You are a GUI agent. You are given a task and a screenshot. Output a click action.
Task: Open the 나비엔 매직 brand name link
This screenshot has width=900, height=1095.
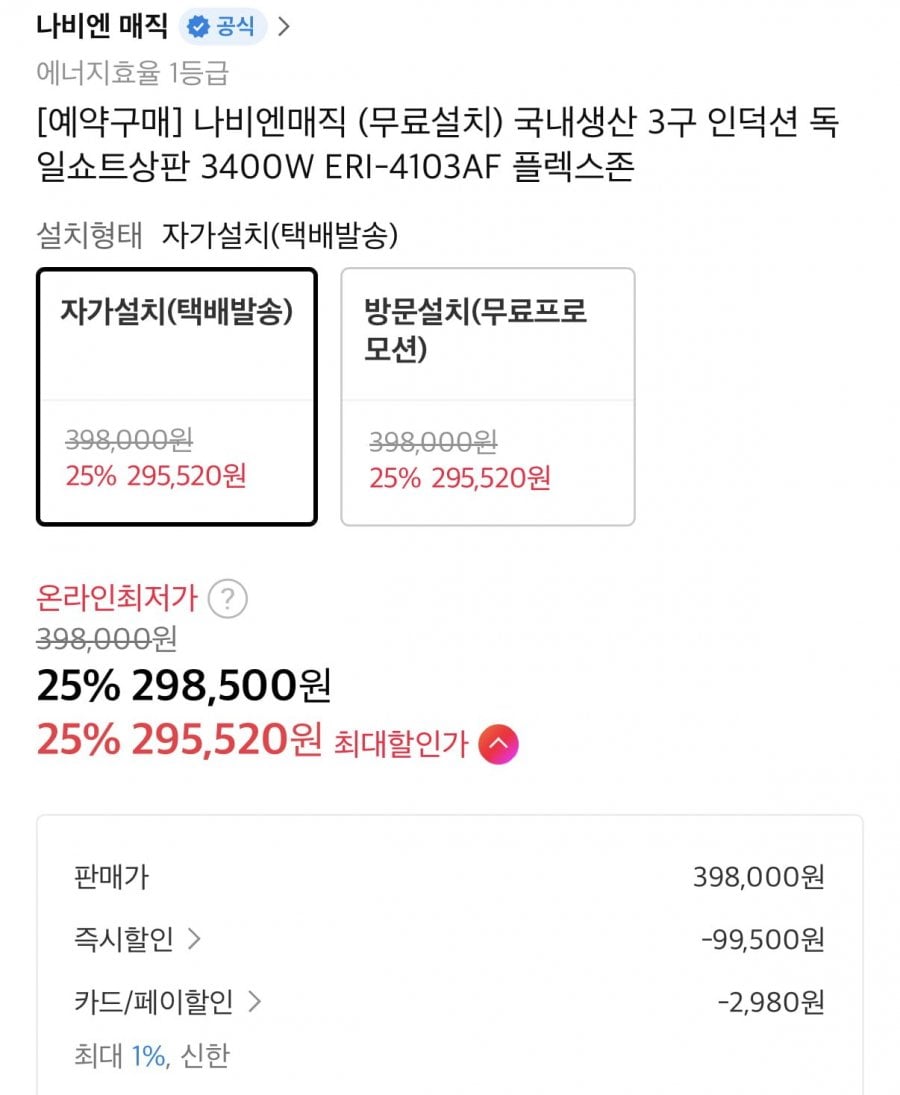tap(101, 26)
